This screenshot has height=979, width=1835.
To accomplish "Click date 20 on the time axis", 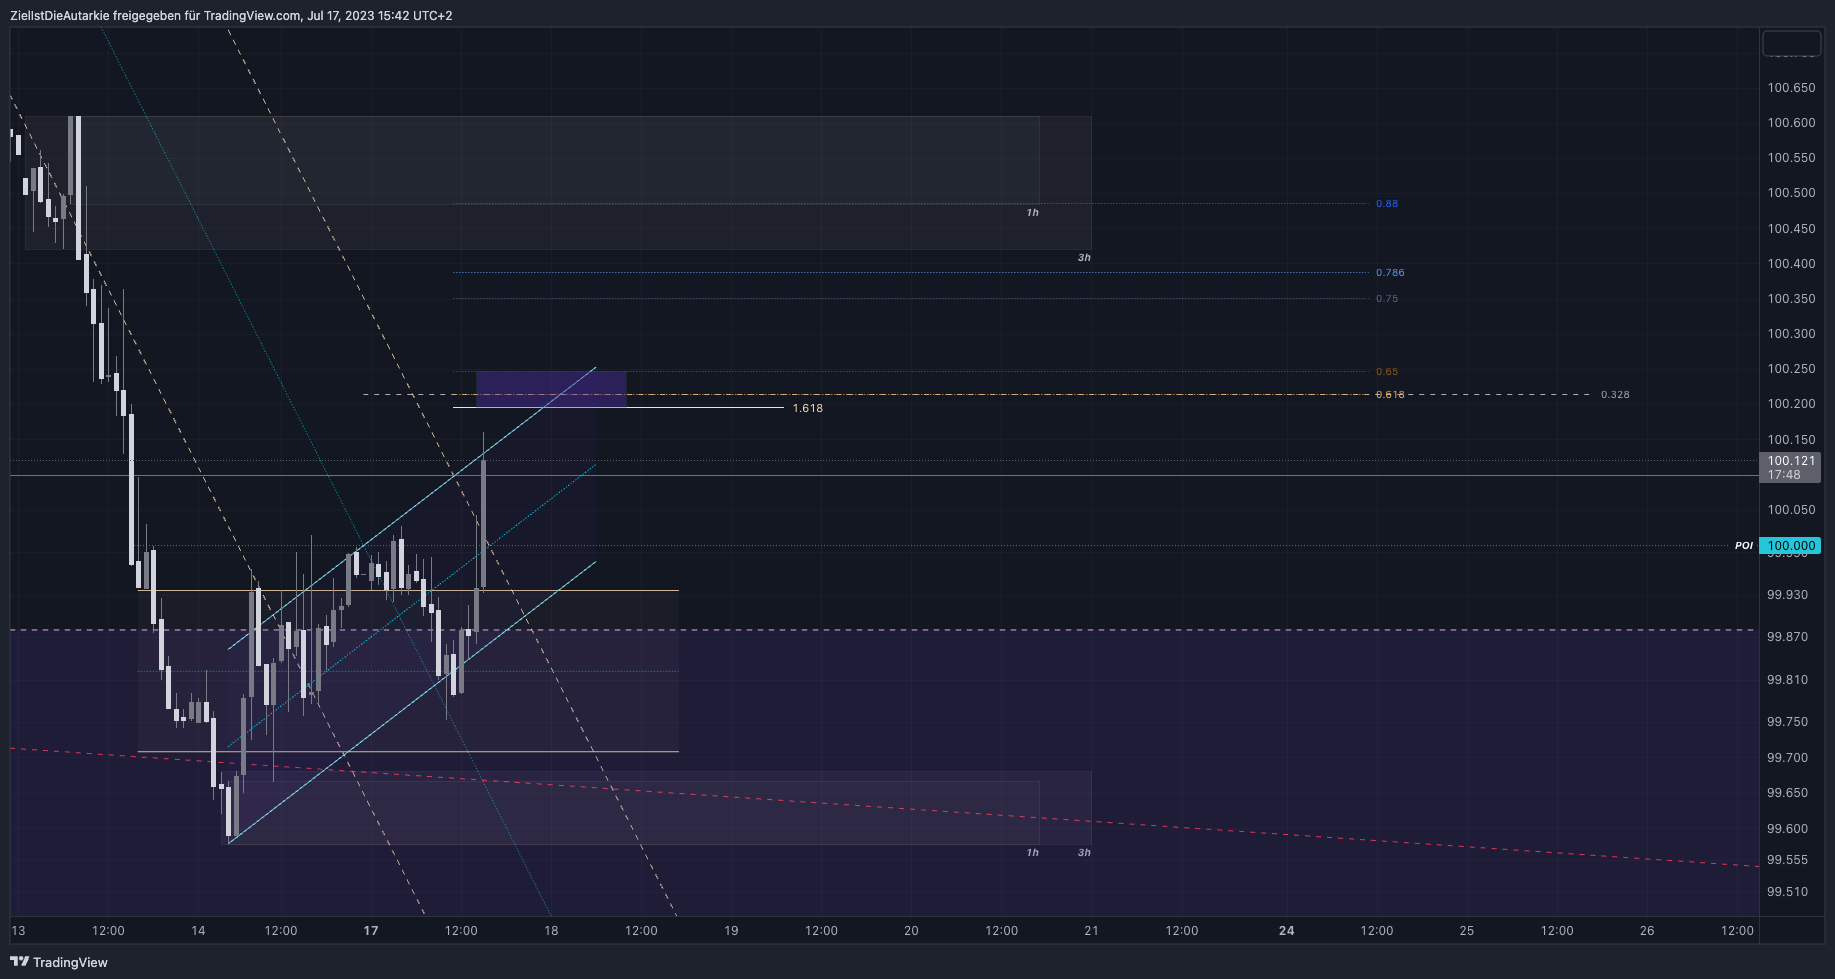I will [x=911, y=931].
